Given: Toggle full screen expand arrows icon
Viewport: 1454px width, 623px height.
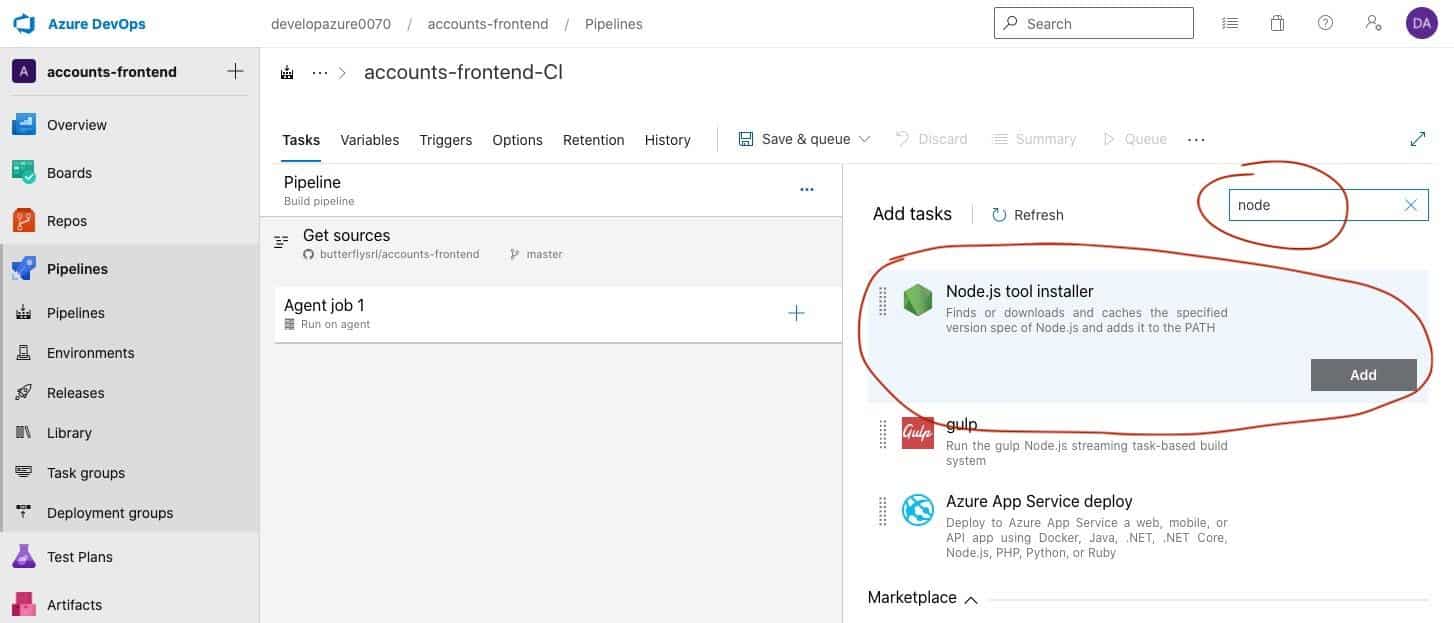Looking at the screenshot, I should (x=1418, y=139).
